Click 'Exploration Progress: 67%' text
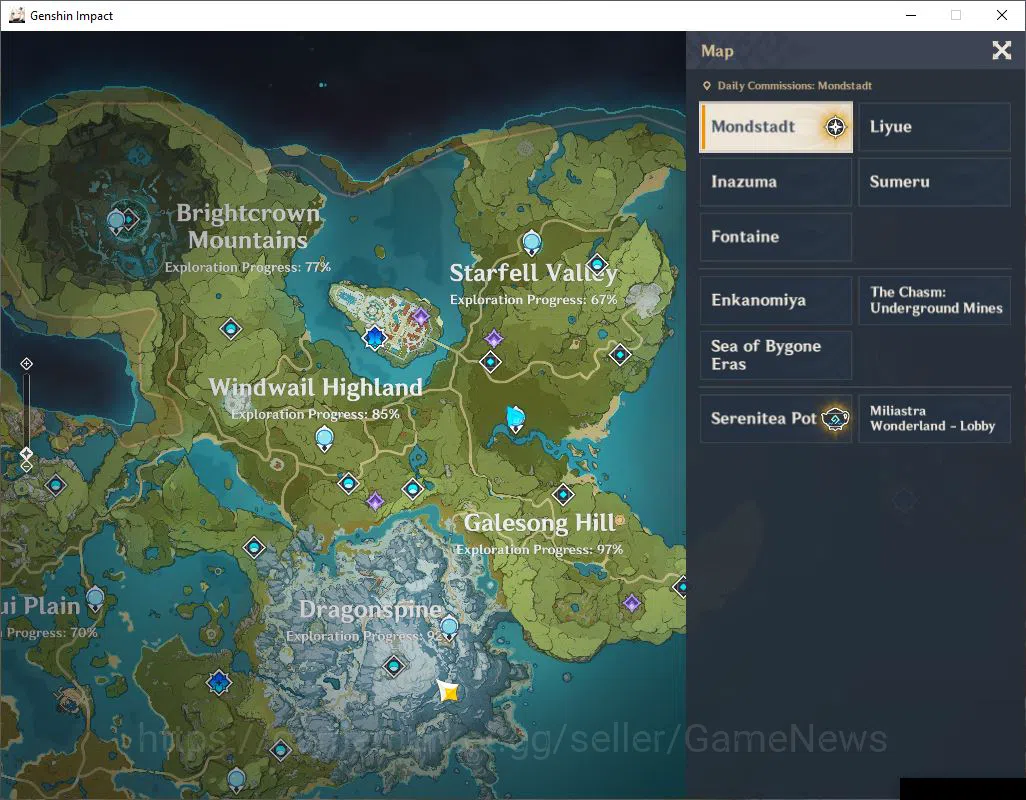Screen dimensions: 1026x800 tap(533, 300)
